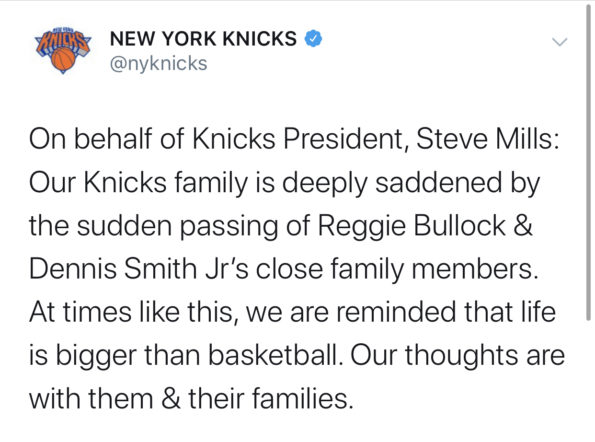Open the NEW YORK KNICKS profile name
Screen dimensions: 595x442
coord(203,39)
